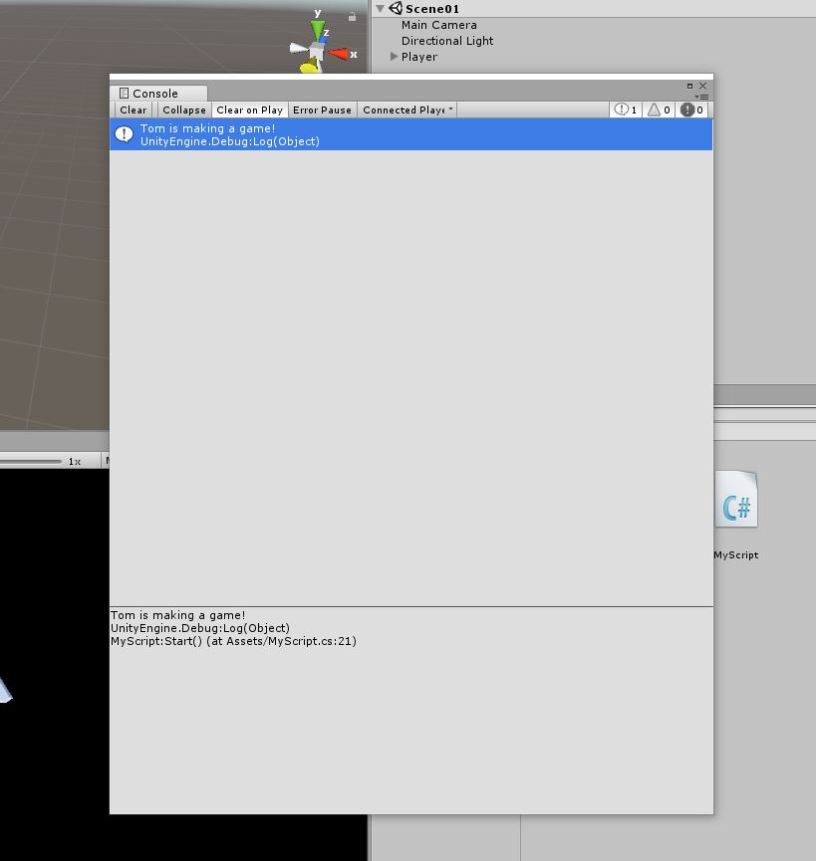The image size is (816, 861).
Task: Click the Game view scale slider
Action: [30, 461]
